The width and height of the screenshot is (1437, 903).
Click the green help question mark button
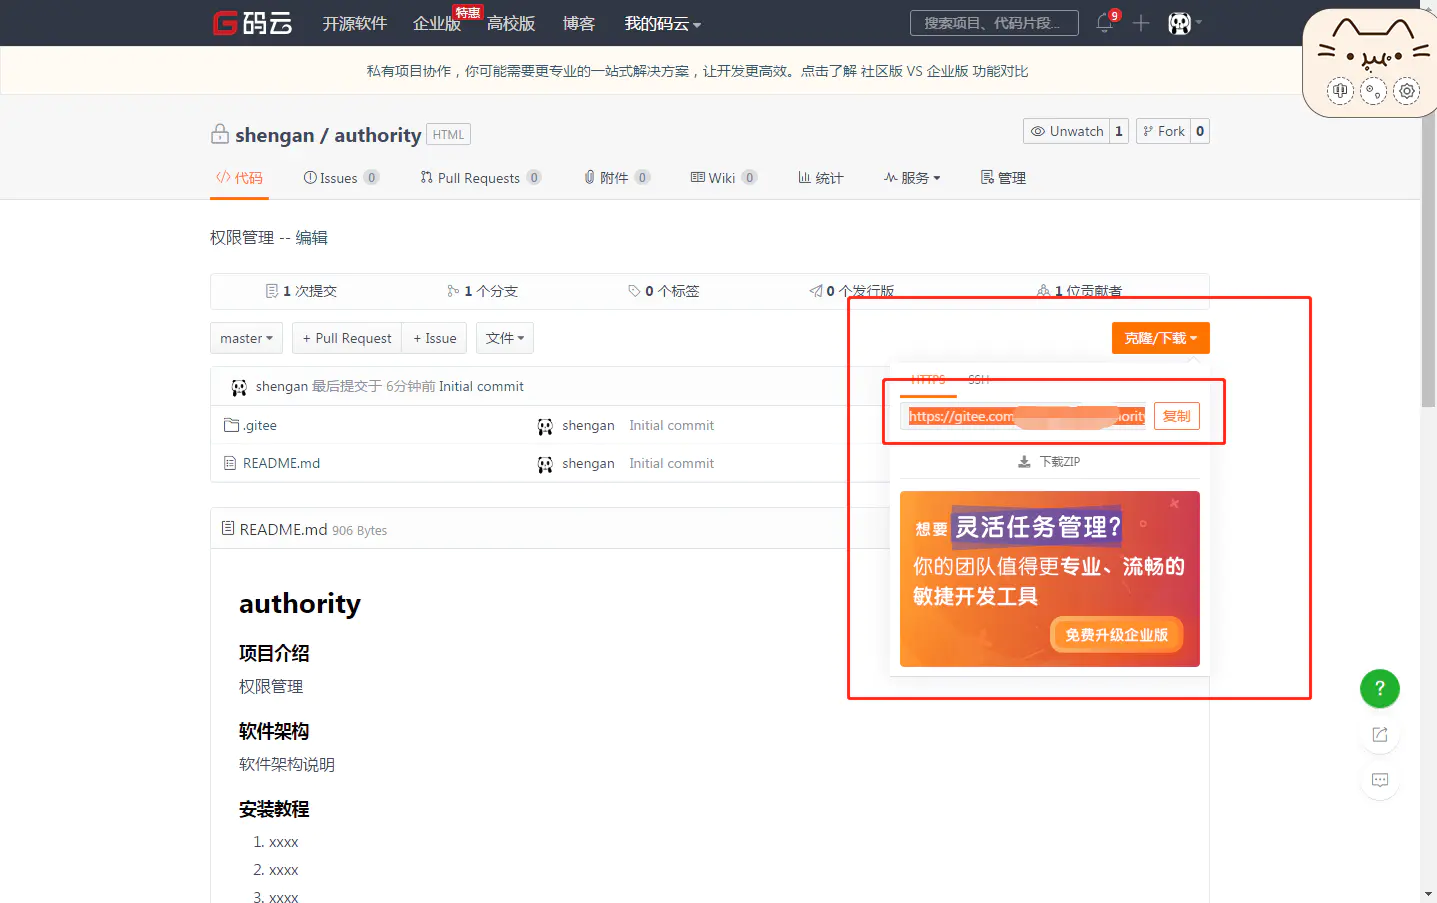[x=1380, y=688]
